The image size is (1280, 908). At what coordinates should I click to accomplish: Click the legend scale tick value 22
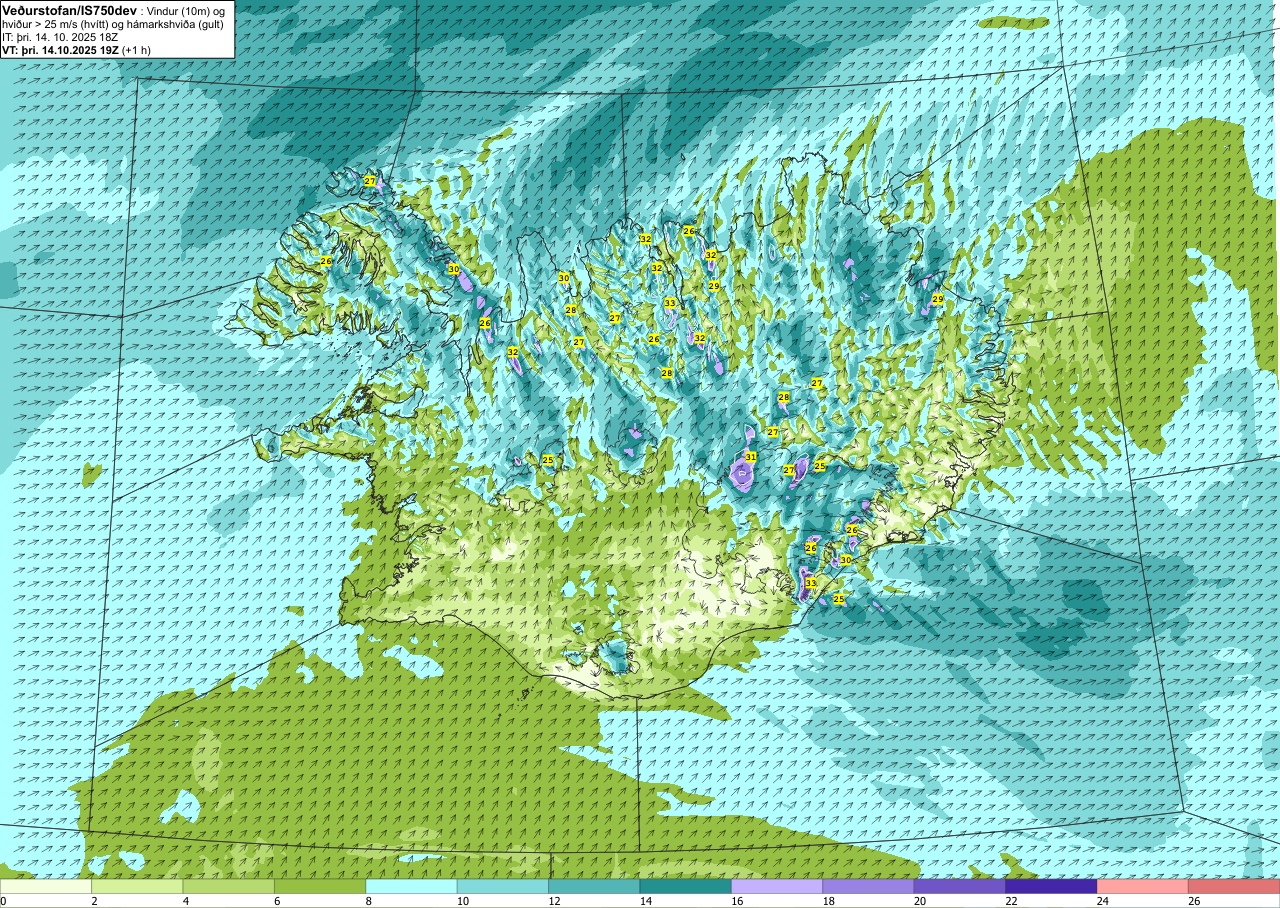1011,901
